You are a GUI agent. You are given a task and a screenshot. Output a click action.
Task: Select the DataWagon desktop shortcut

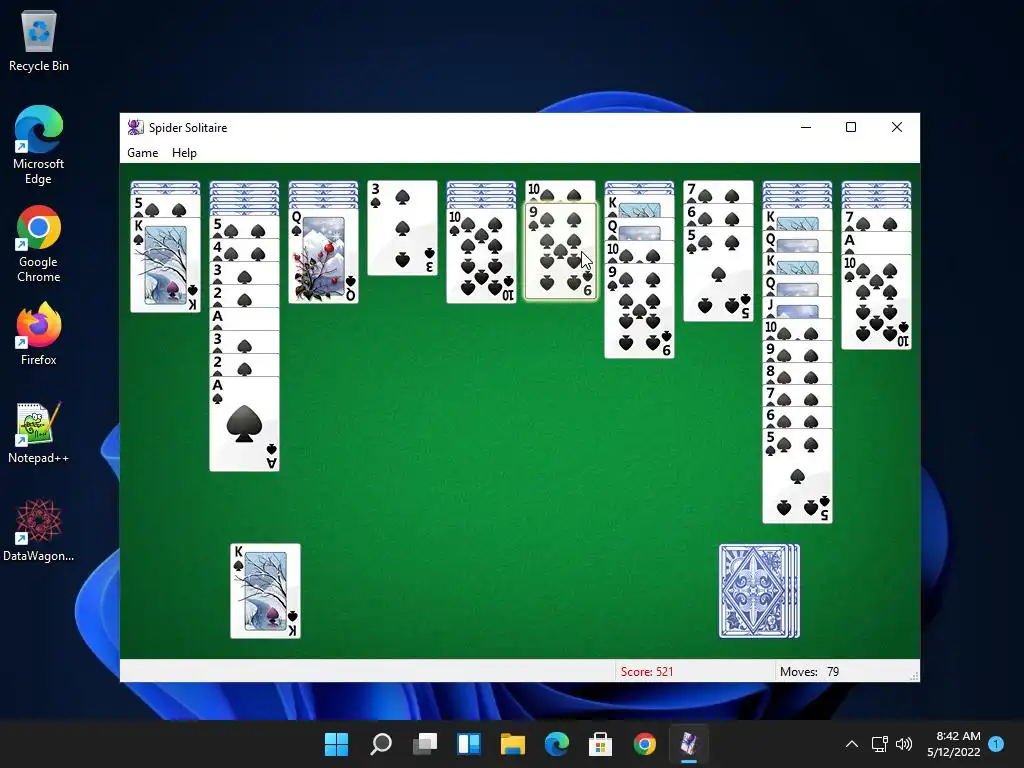point(39,530)
